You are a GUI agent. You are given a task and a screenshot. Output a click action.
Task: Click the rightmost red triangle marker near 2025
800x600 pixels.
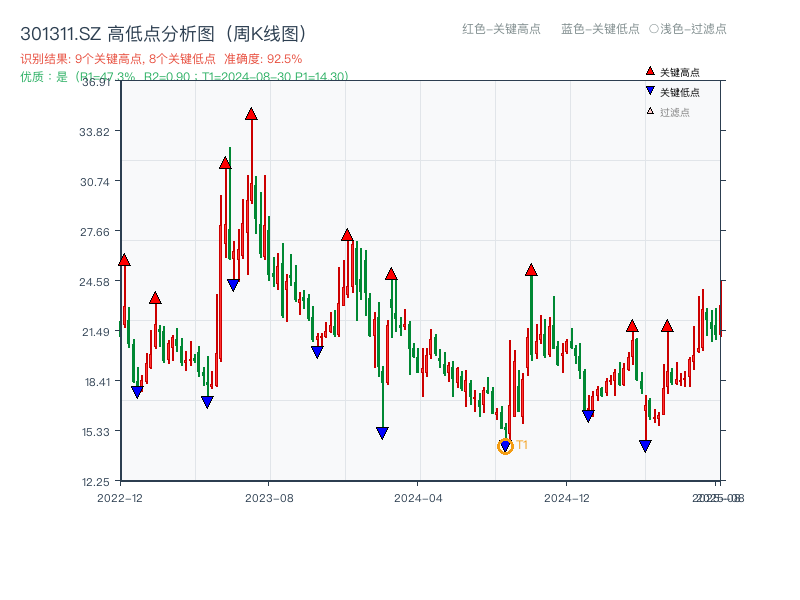click(x=667, y=325)
